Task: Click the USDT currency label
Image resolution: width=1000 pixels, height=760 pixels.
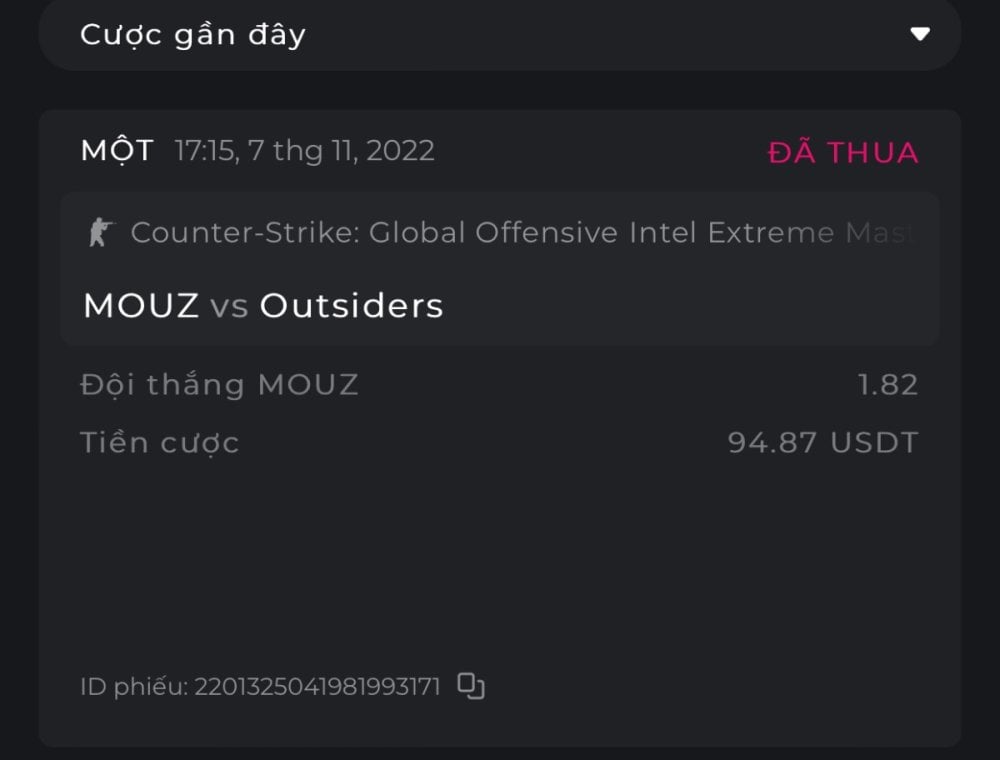Action: pos(874,442)
